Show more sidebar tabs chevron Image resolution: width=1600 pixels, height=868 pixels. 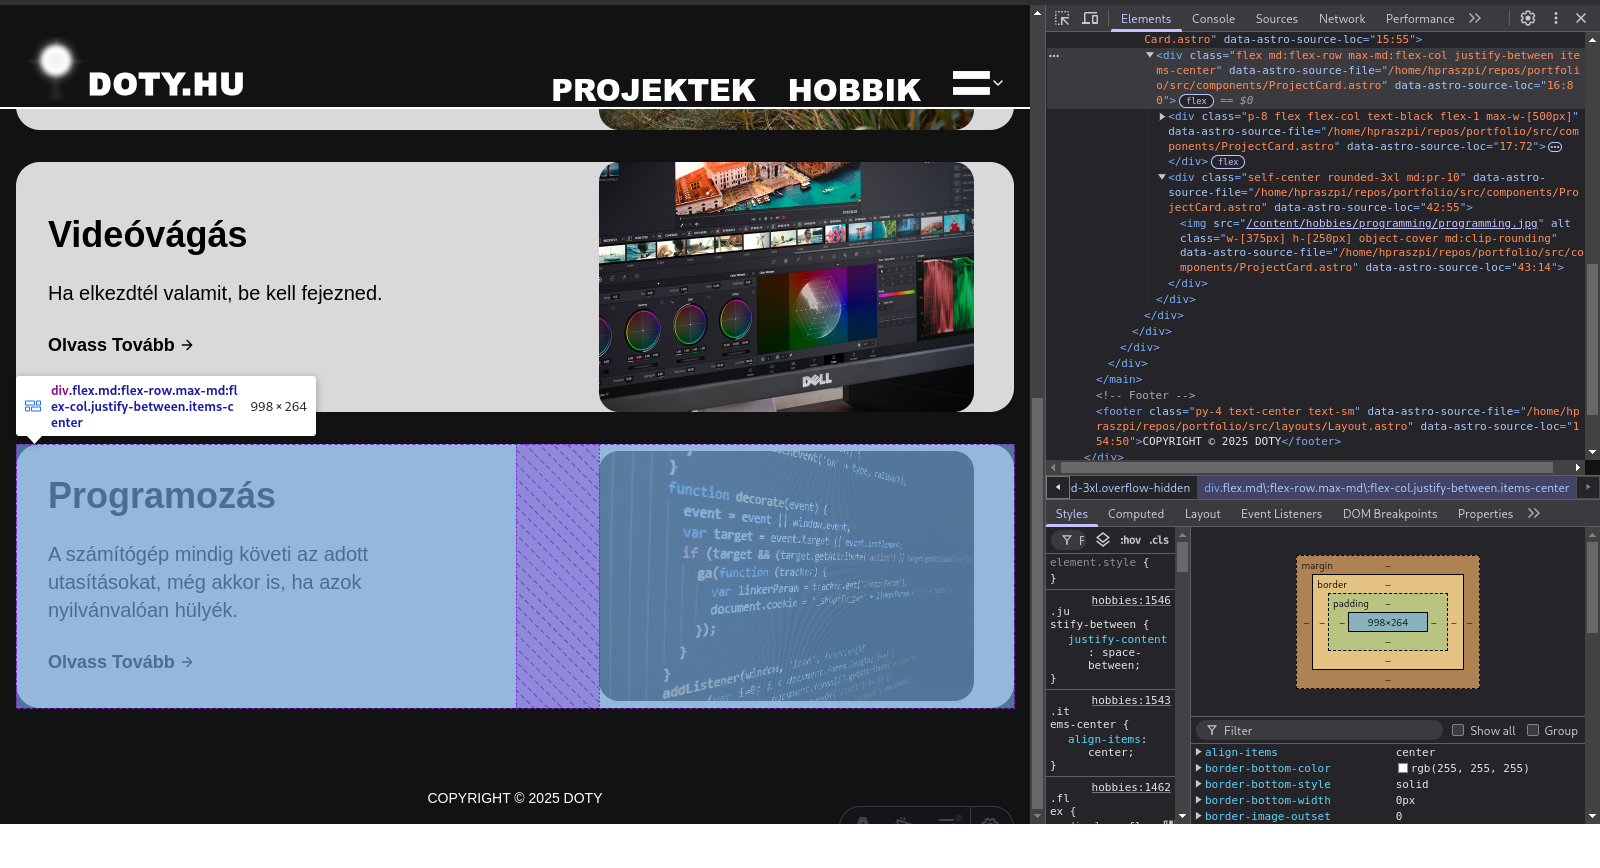point(1534,514)
